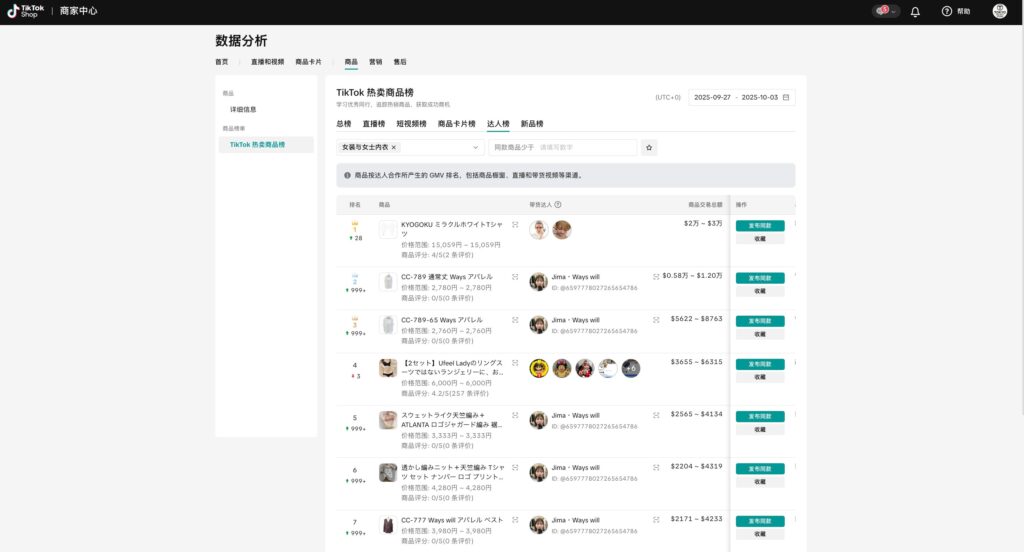Click the help question mark icon

tap(946, 11)
